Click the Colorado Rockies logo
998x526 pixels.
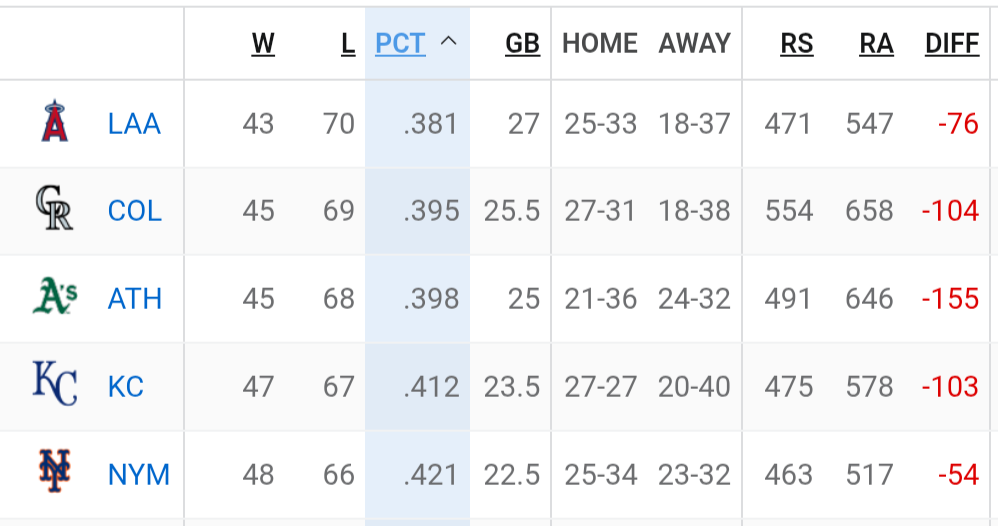click(55, 208)
